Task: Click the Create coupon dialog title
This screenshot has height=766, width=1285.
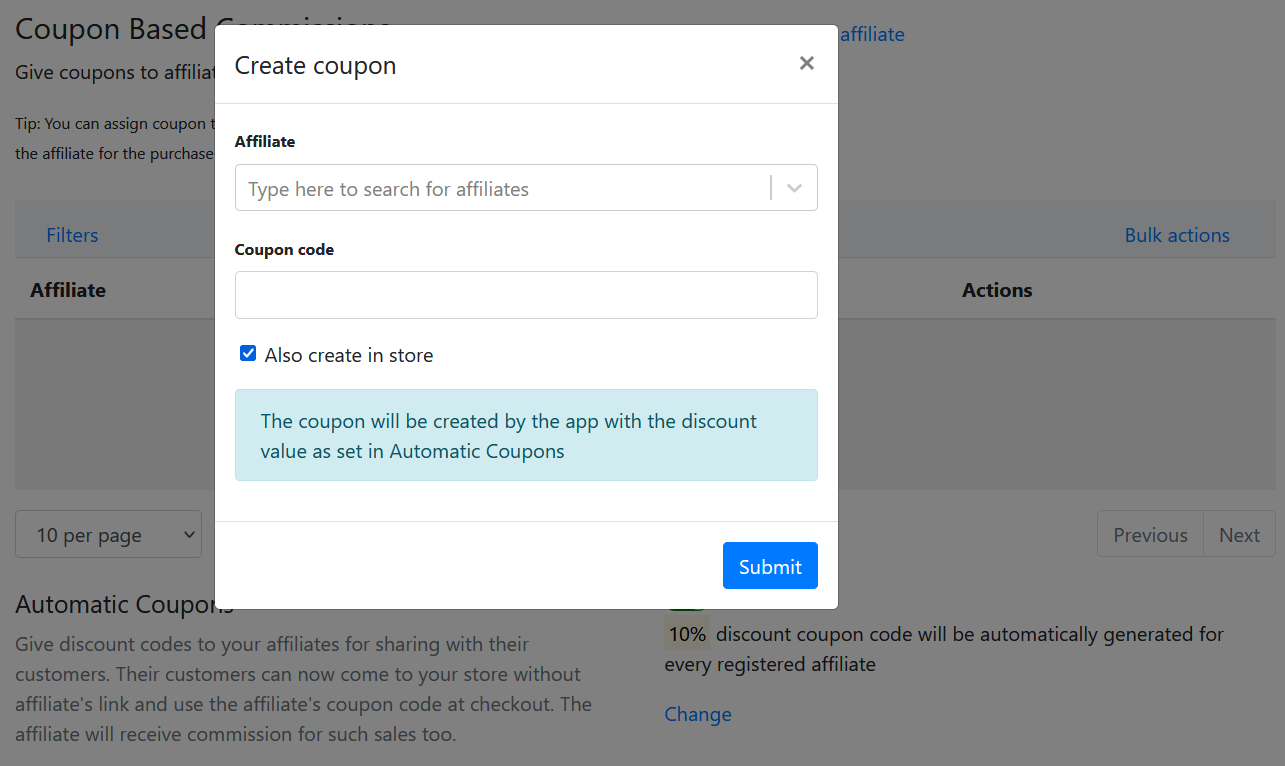Action: tap(315, 66)
